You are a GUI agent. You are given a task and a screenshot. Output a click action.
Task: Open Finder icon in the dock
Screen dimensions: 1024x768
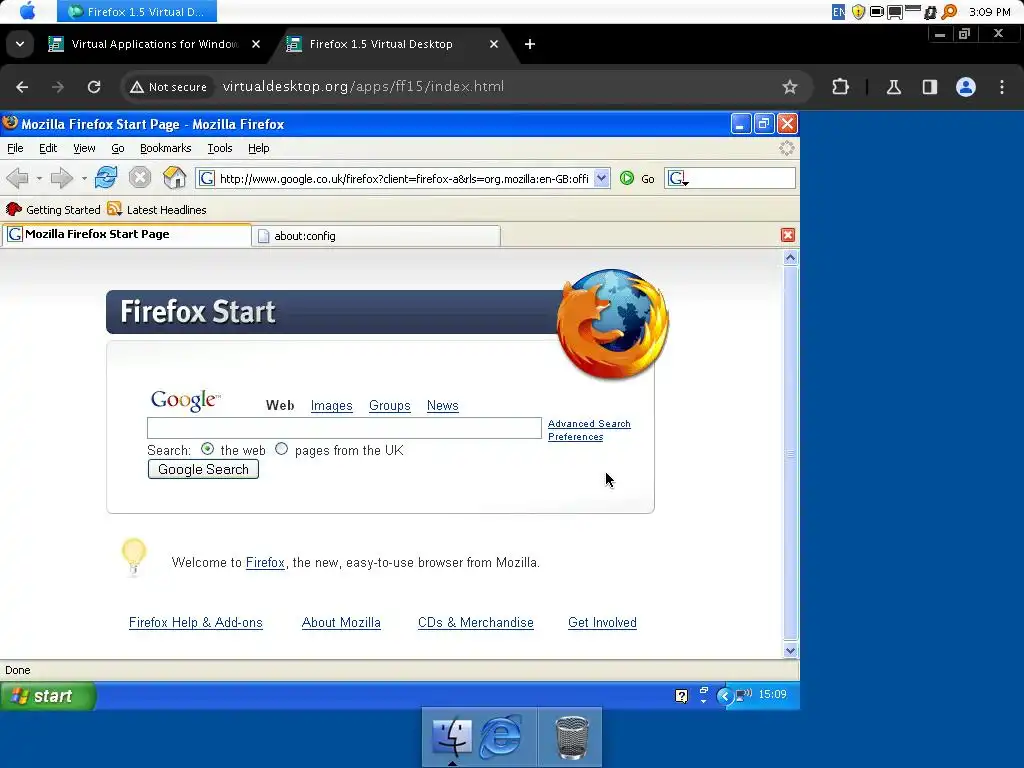pyautogui.click(x=451, y=737)
